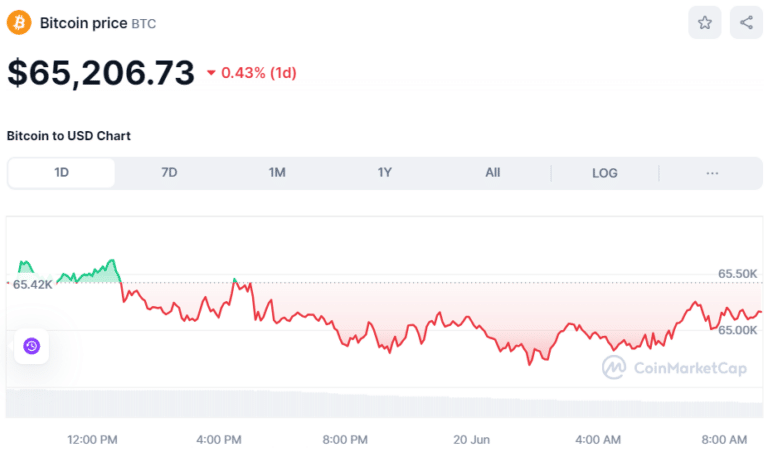Image resolution: width=768 pixels, height=457 pixels.
Task: Click the orange Bitcoin logo icon
Action: pos(19,22)
